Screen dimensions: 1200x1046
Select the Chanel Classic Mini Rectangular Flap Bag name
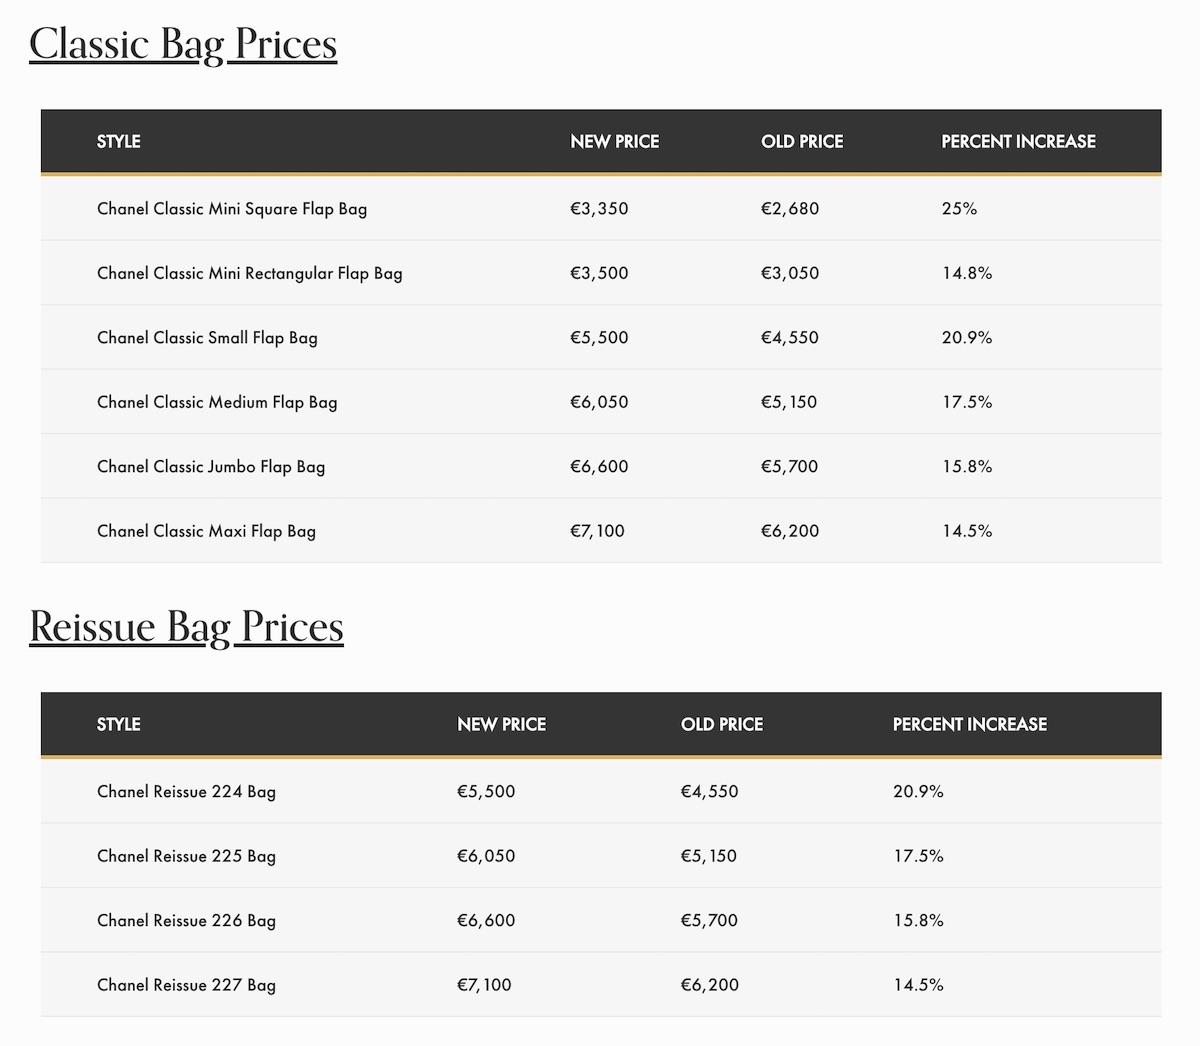click(x=250, y=274)
